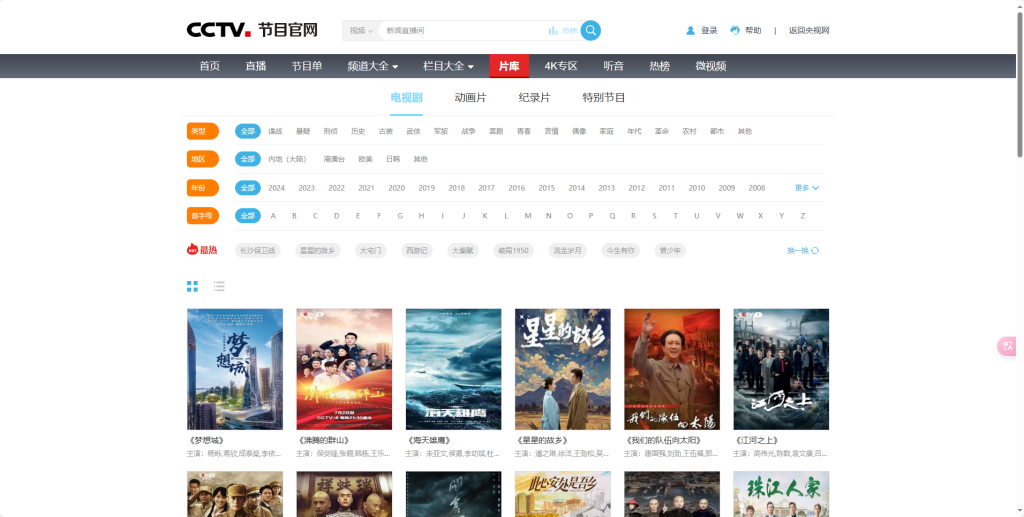Click the 返回央视网 link
The image size is (1024, 517).
tap(808, 31)
